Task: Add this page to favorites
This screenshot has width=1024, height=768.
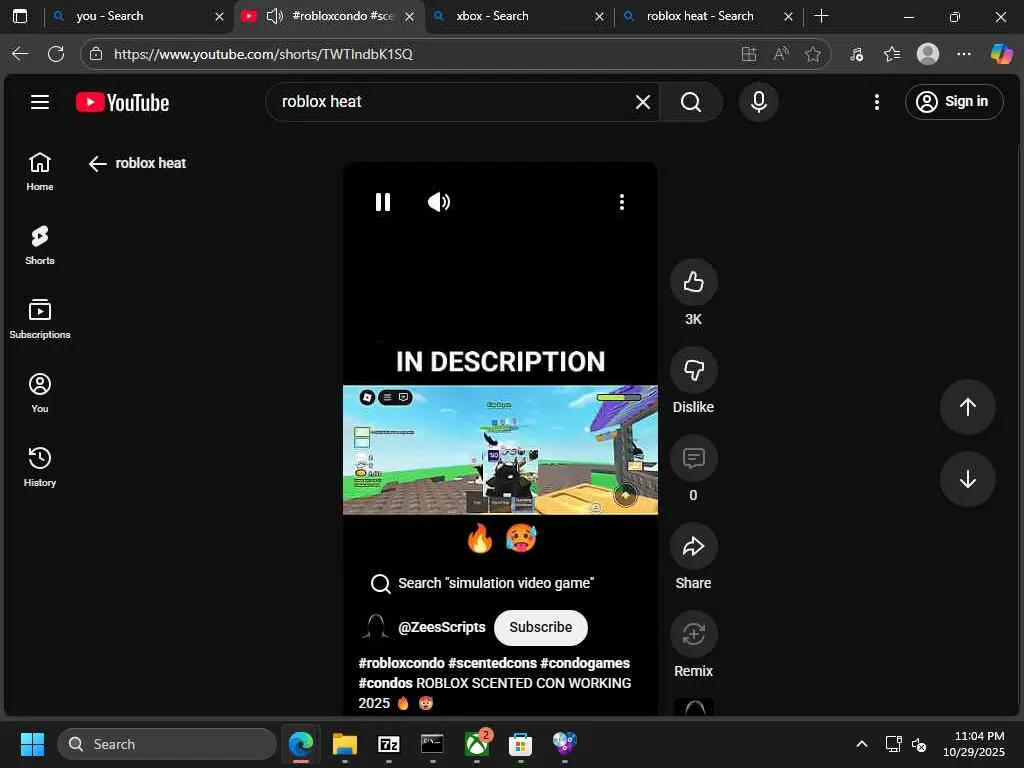Action: pyautogui.click(x=812, y=54)
